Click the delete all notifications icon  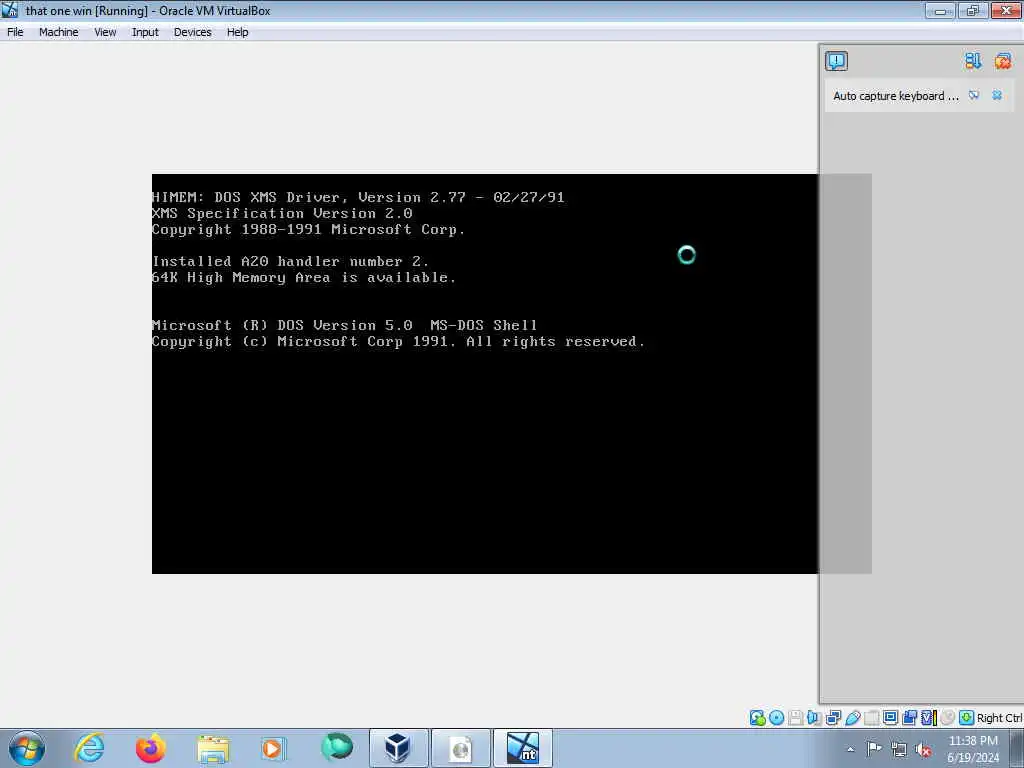click(1002, 61)
